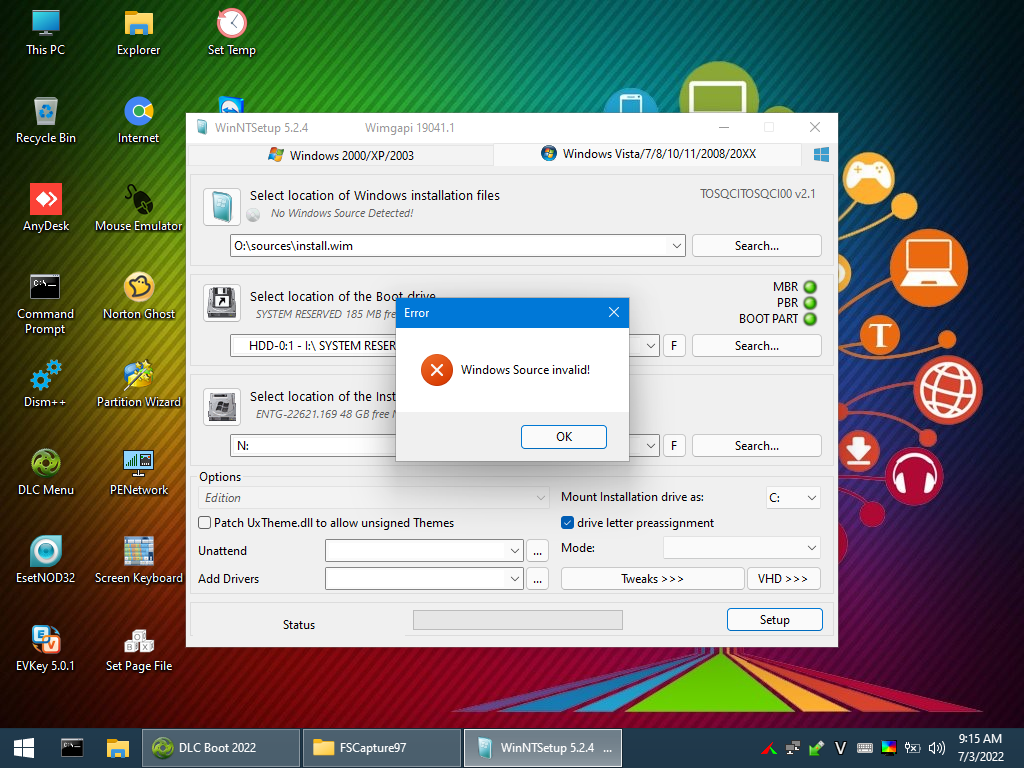This screenshot has width=1024, height=768.
Task: Open the Mode dropdown
Action: click(742, 547)
